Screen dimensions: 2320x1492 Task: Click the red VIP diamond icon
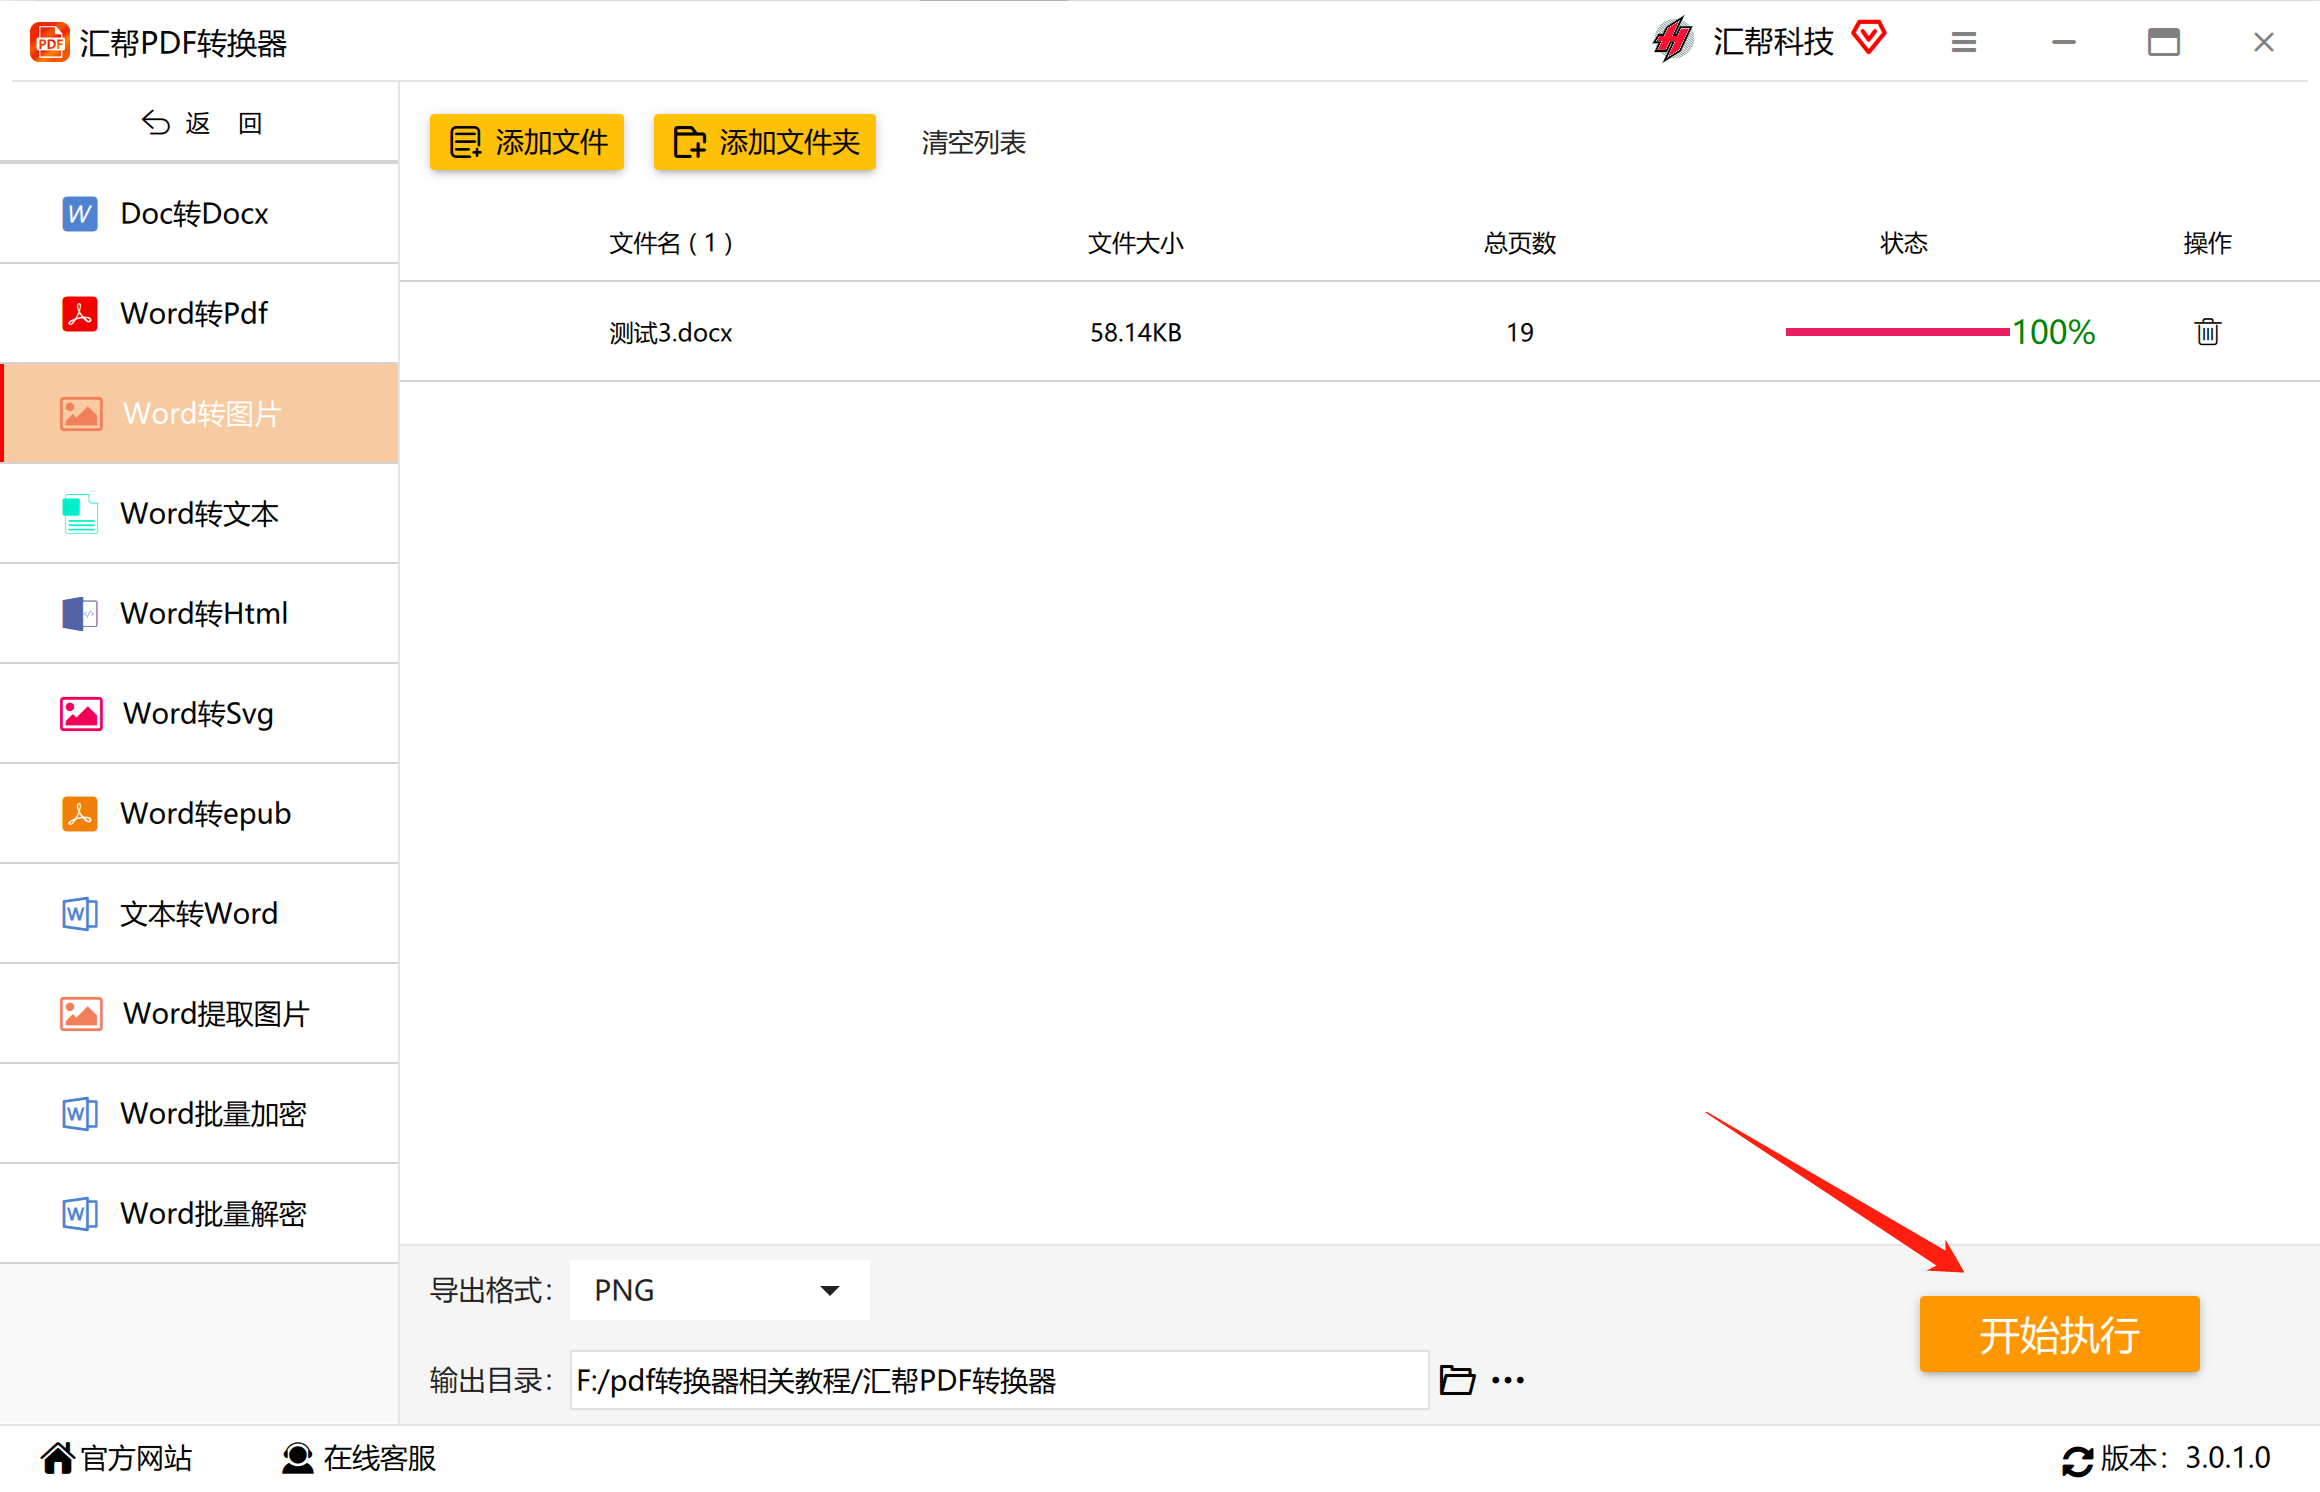coord(1868,38)
